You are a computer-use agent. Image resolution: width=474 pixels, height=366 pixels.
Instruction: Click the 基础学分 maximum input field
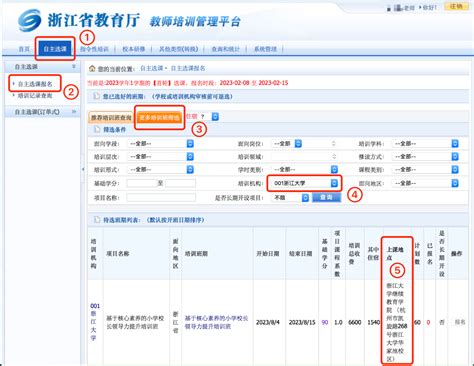(180, 183)
